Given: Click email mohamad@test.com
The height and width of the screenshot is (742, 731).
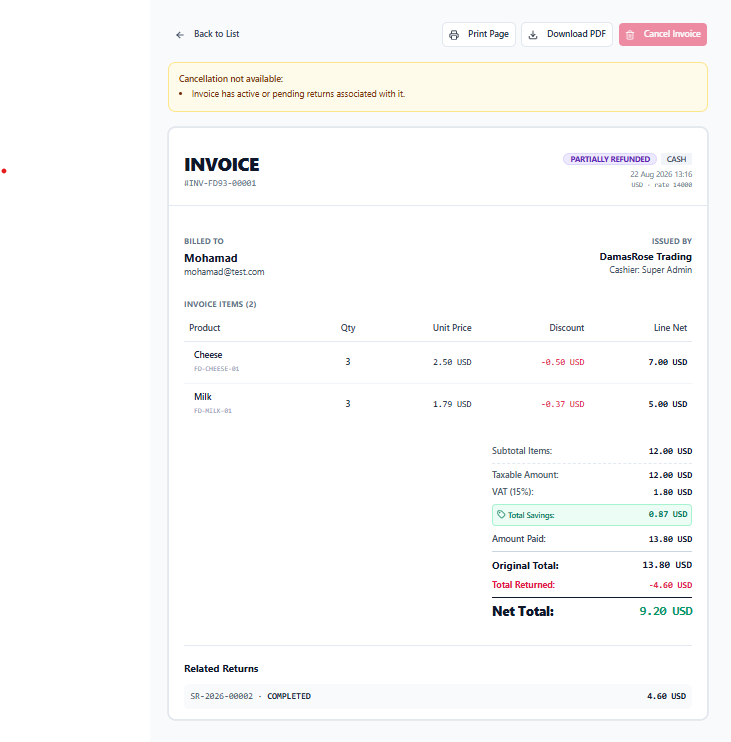Looking at the screenshot, I should point(224,272).
